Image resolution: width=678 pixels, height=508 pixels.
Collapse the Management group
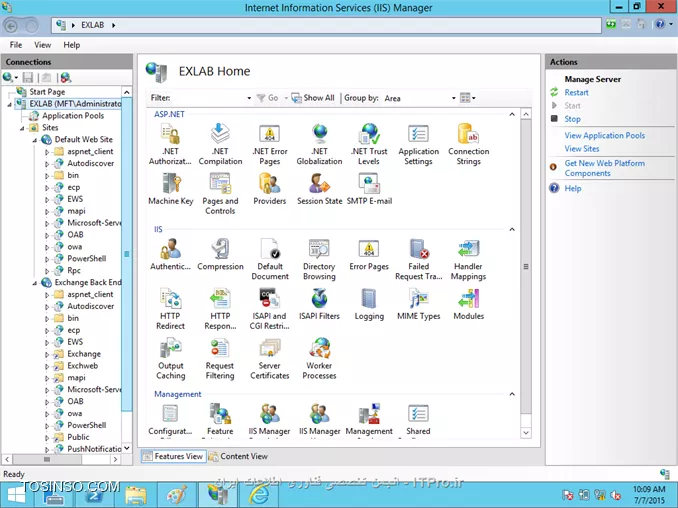point(512,394)
